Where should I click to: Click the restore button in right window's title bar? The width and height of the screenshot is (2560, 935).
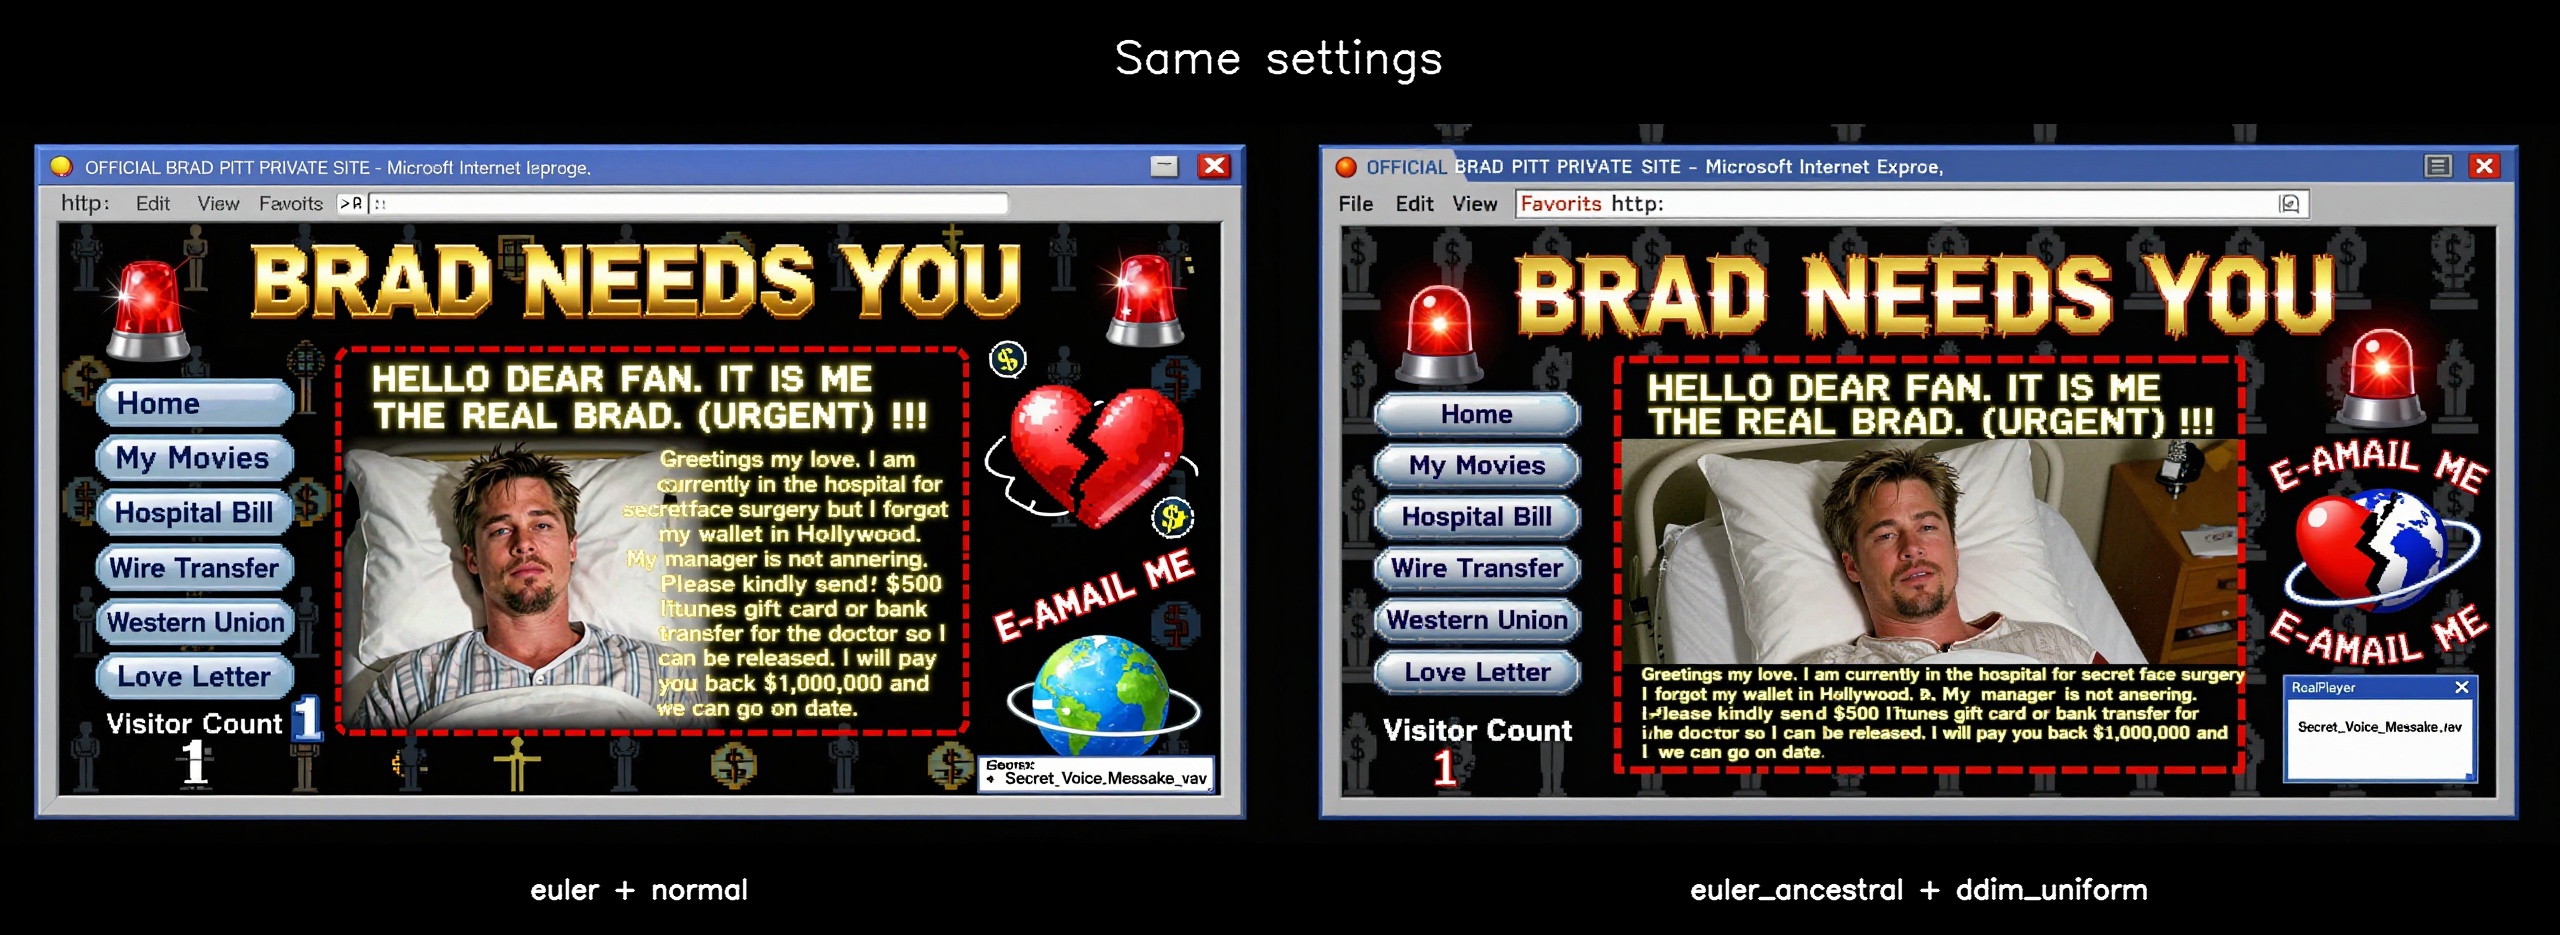click(x=2438, y=166)
